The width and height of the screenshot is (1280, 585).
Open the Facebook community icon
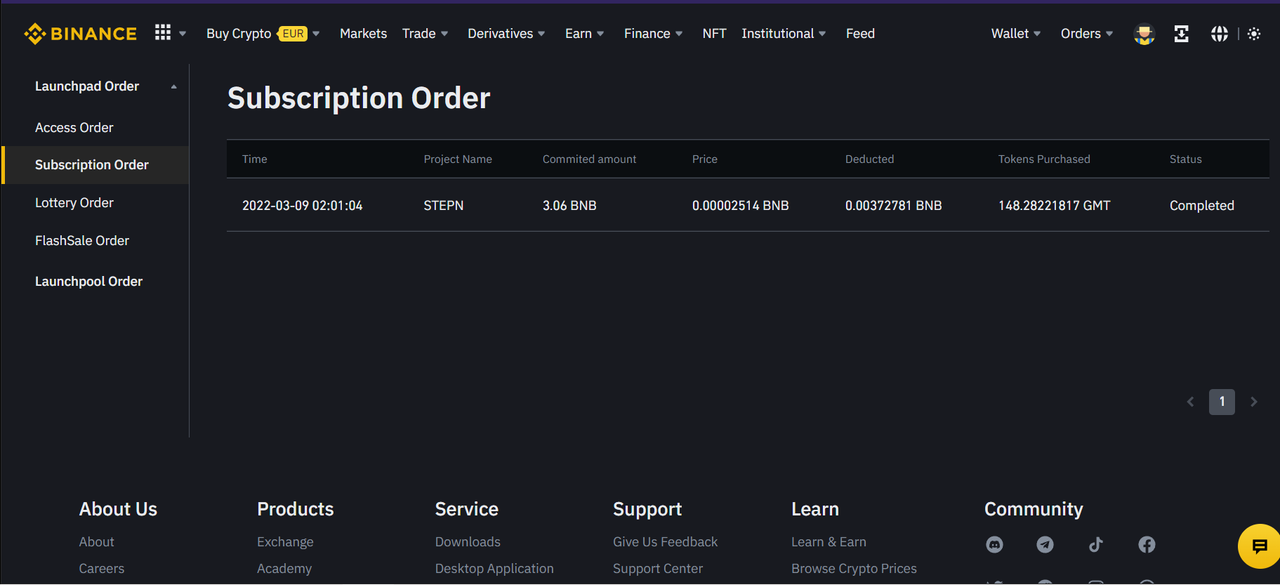1147,545
